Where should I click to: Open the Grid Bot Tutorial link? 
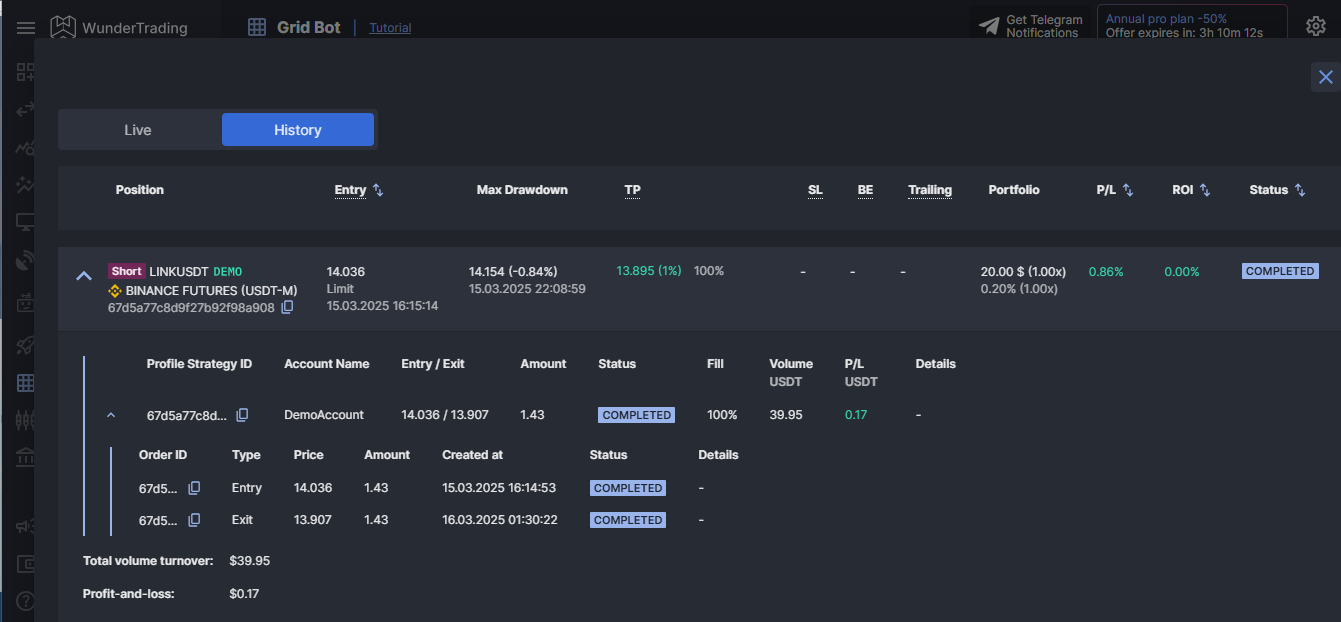(389, 27)
